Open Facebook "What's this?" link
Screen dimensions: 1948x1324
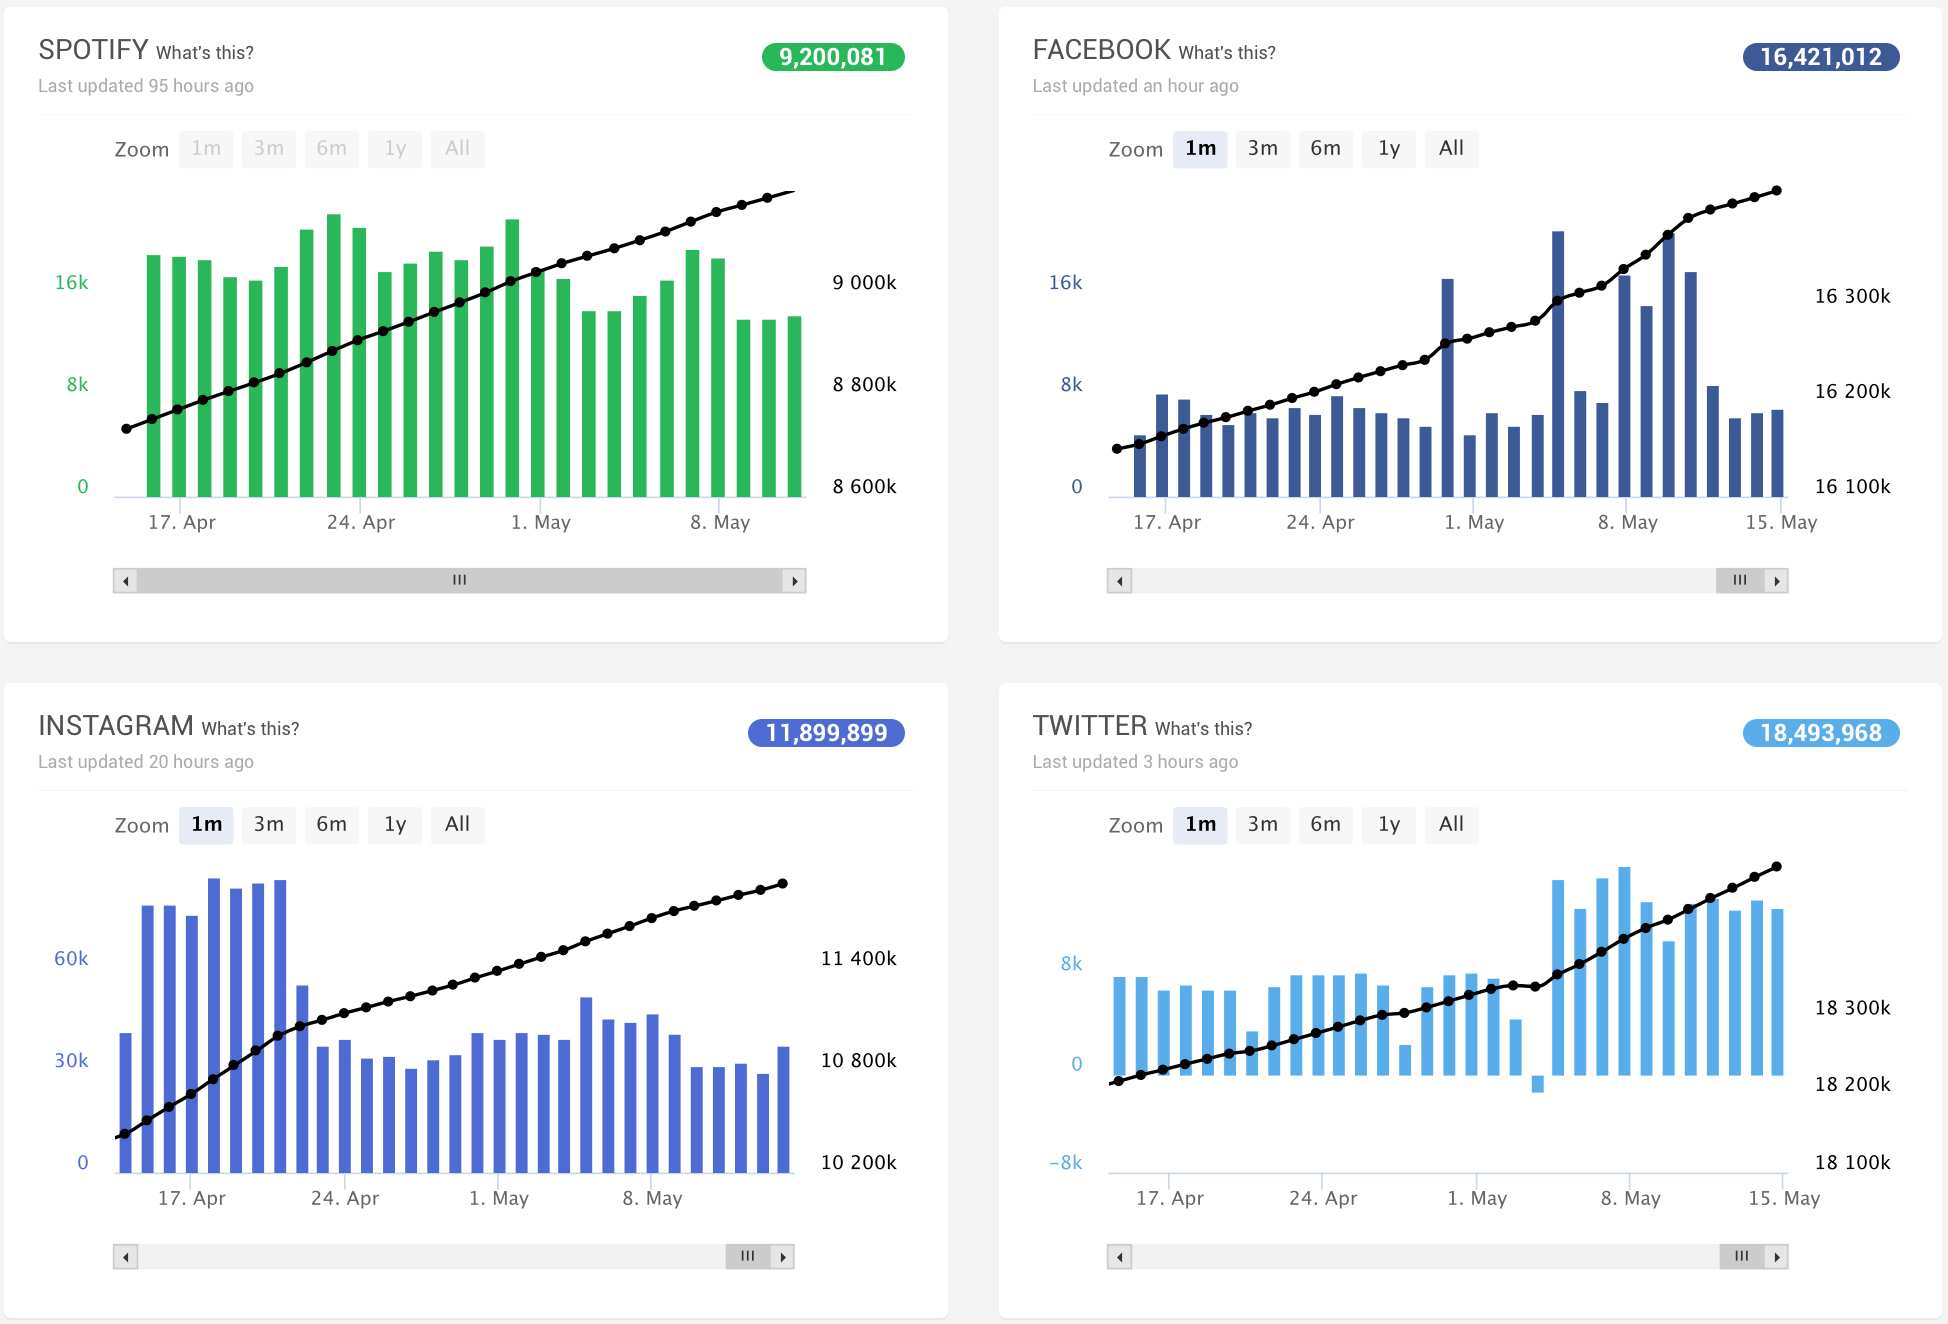1227,53
